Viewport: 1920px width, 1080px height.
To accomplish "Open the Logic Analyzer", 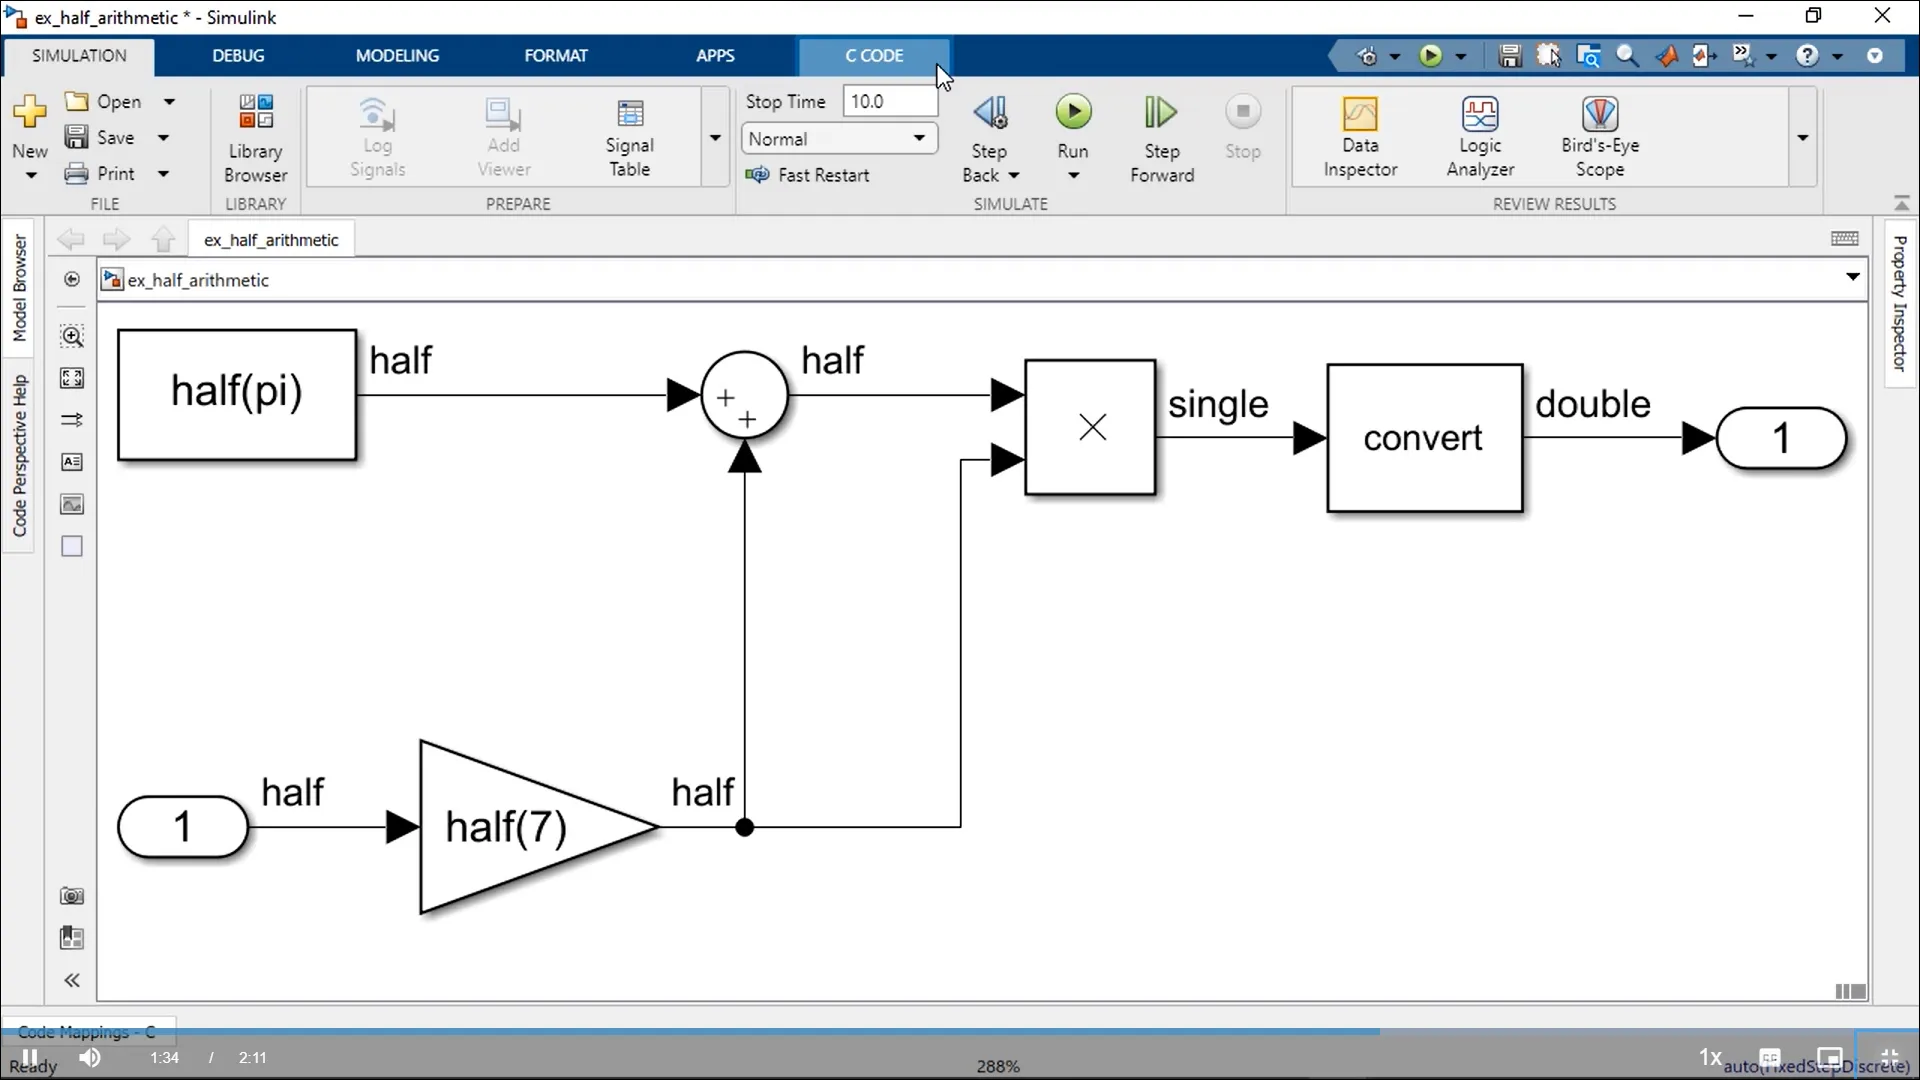I will (1481, 137).
